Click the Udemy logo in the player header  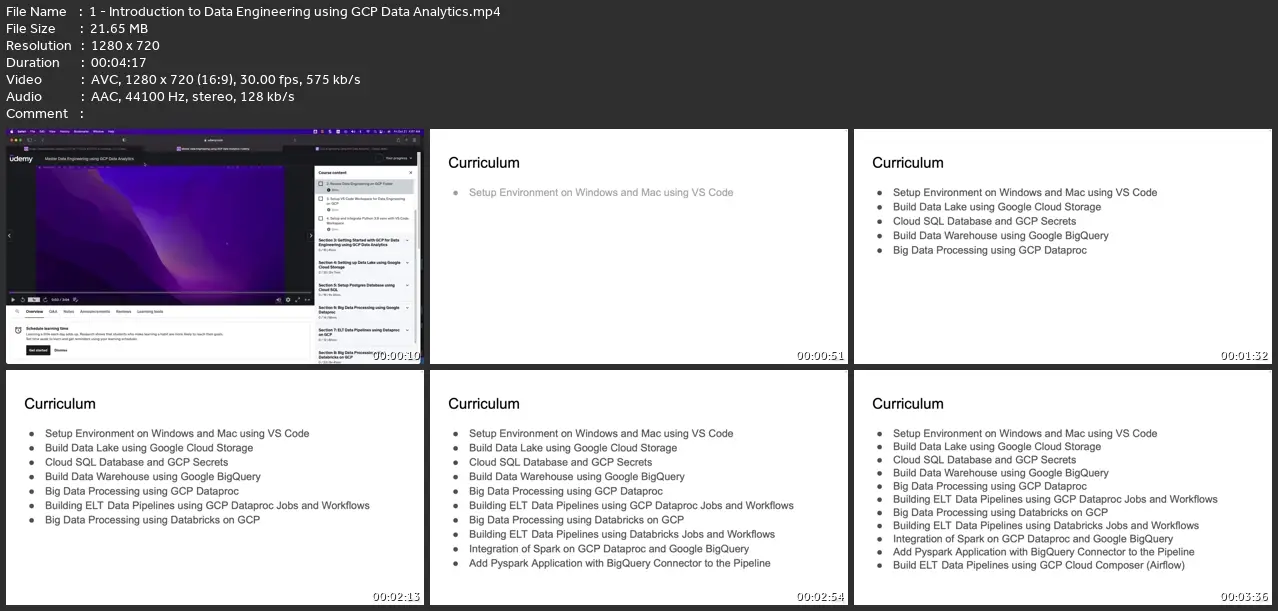pos(21,159)
